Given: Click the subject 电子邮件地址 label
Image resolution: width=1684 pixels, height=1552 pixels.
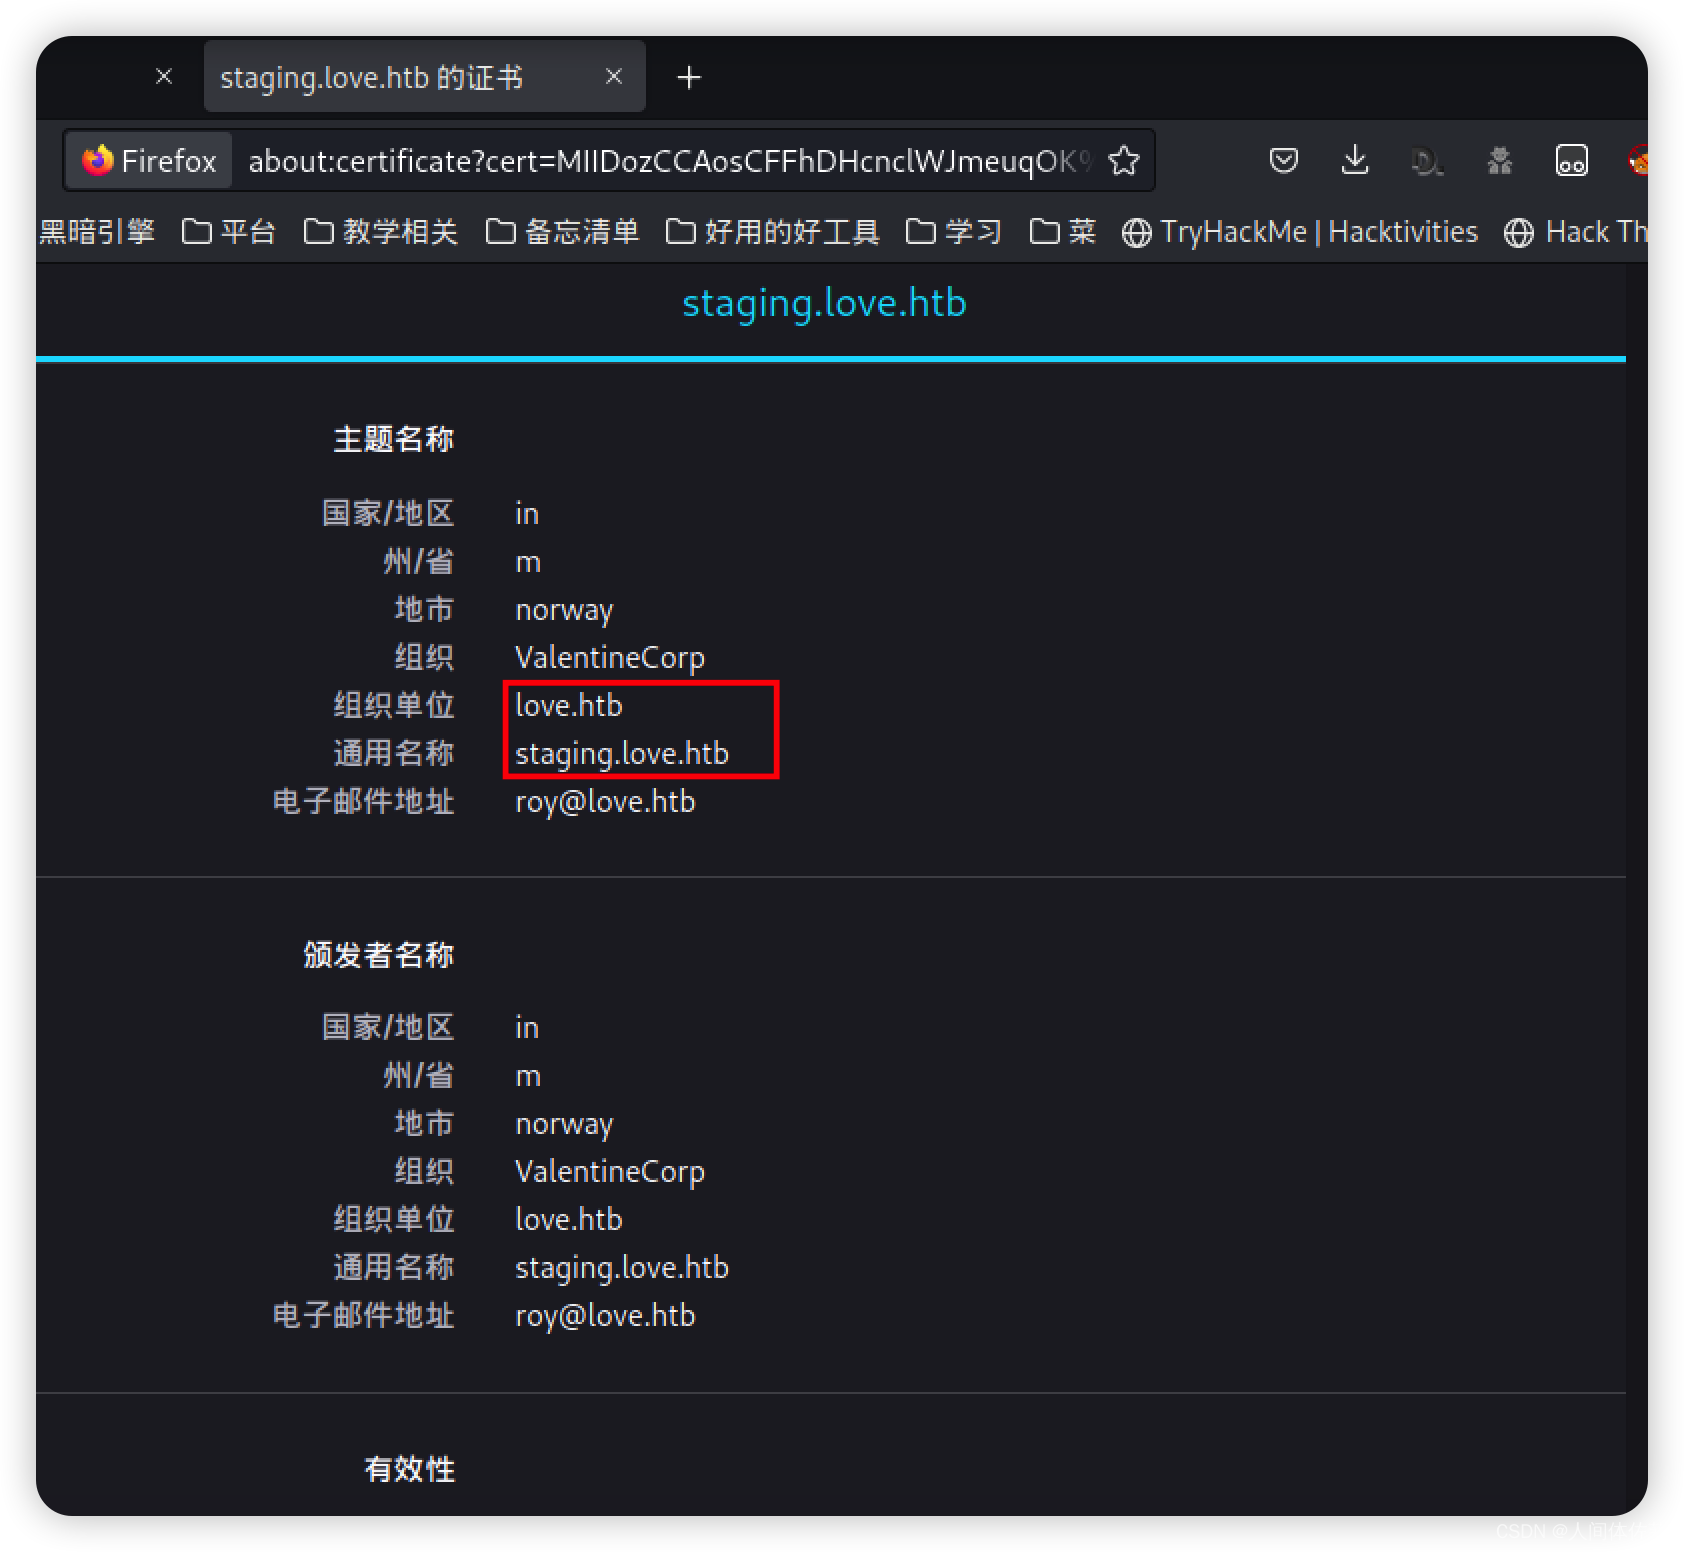Looking at the screenshot, I should click(x=363, y=801).
